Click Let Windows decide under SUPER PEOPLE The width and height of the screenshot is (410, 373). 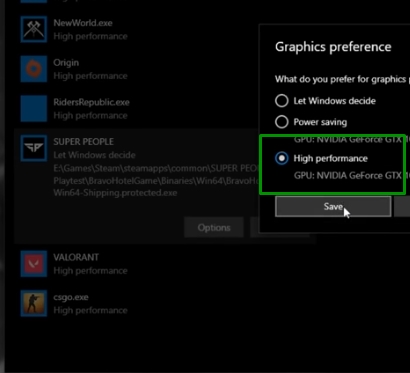pyautogui.click(x=94, y=155)
